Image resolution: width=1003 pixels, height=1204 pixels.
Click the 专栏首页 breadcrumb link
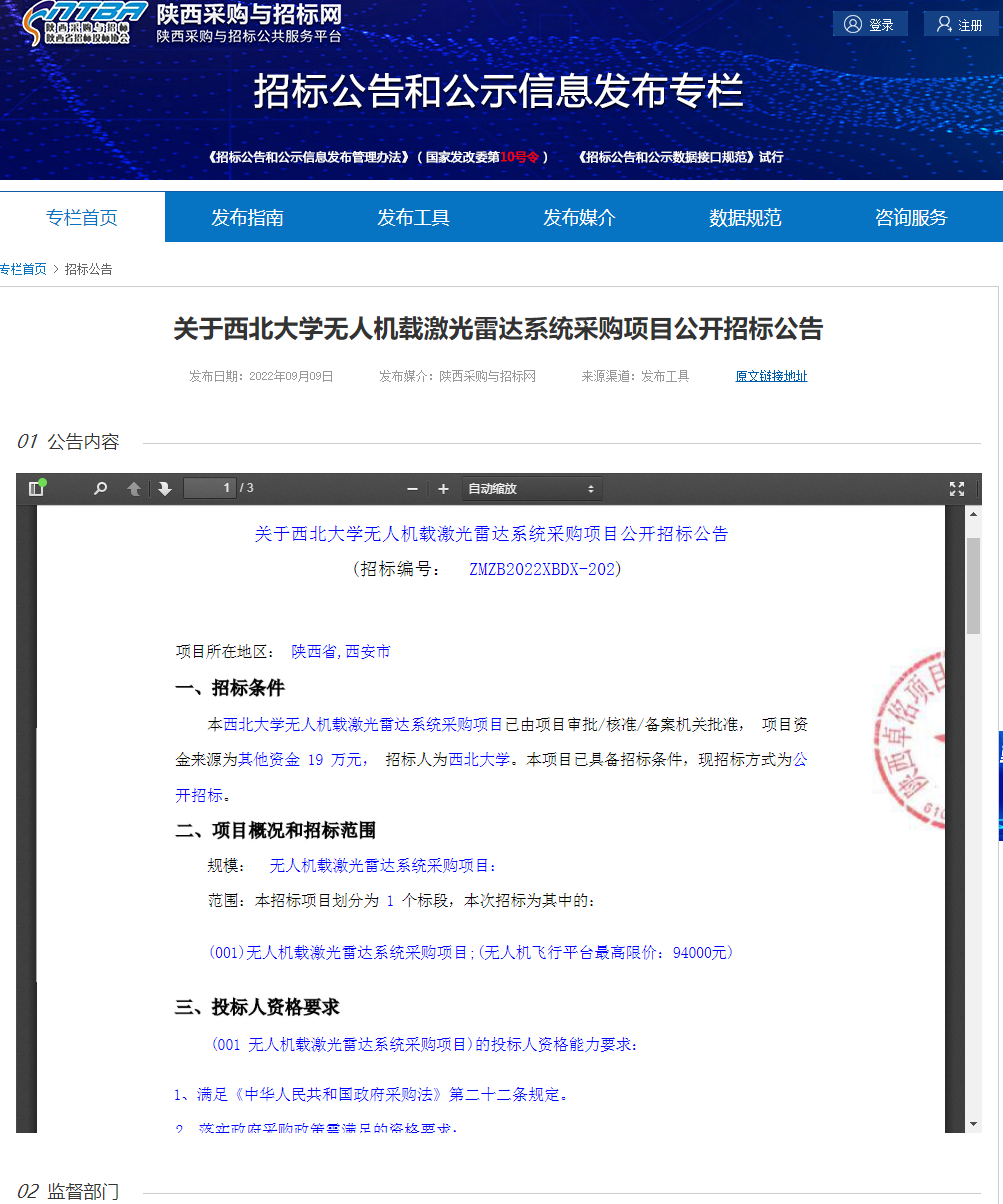pos(23,269)
